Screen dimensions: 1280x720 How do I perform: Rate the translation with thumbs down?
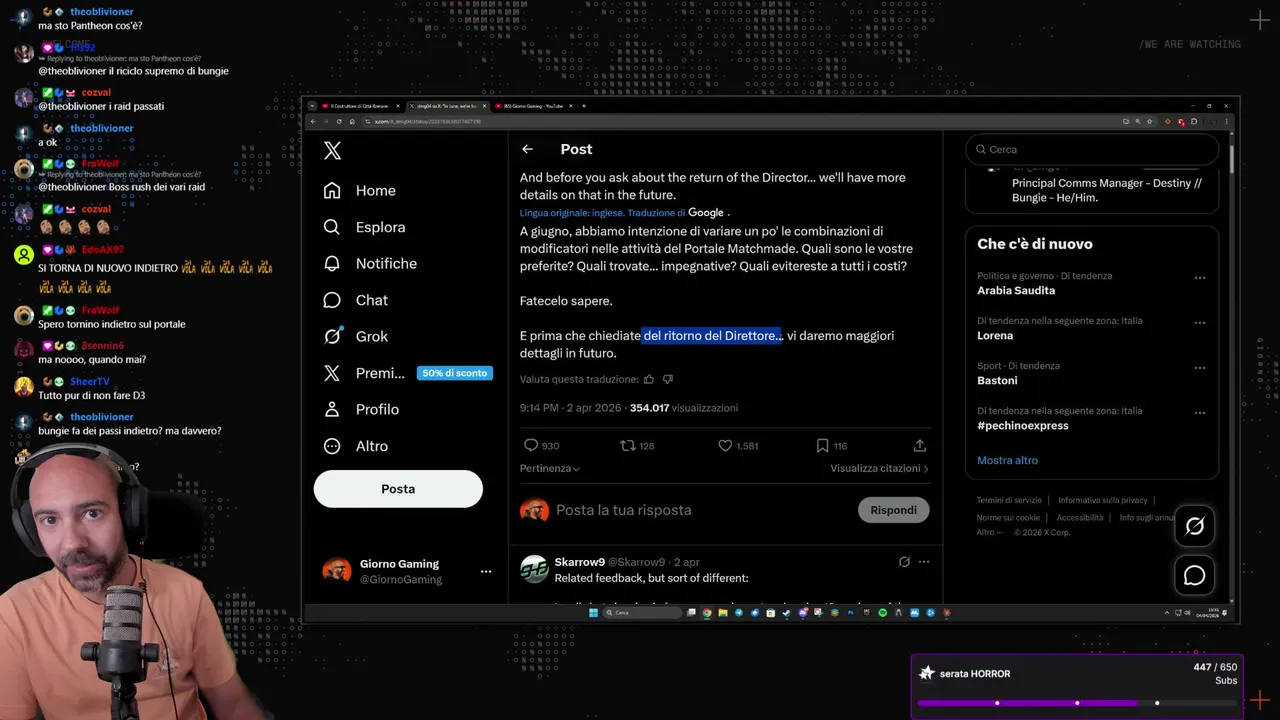coord(668,379)
